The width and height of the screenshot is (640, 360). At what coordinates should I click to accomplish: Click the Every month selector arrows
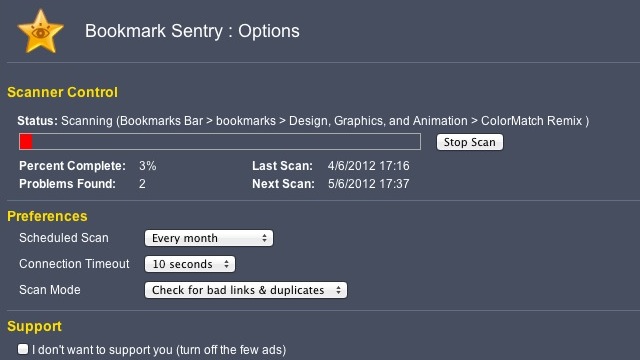pos(264,238)
